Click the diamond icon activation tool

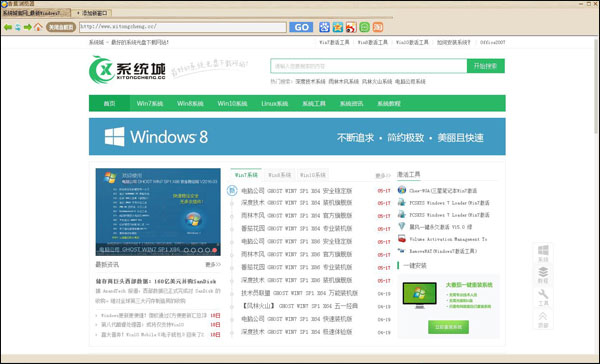point(402,226)
